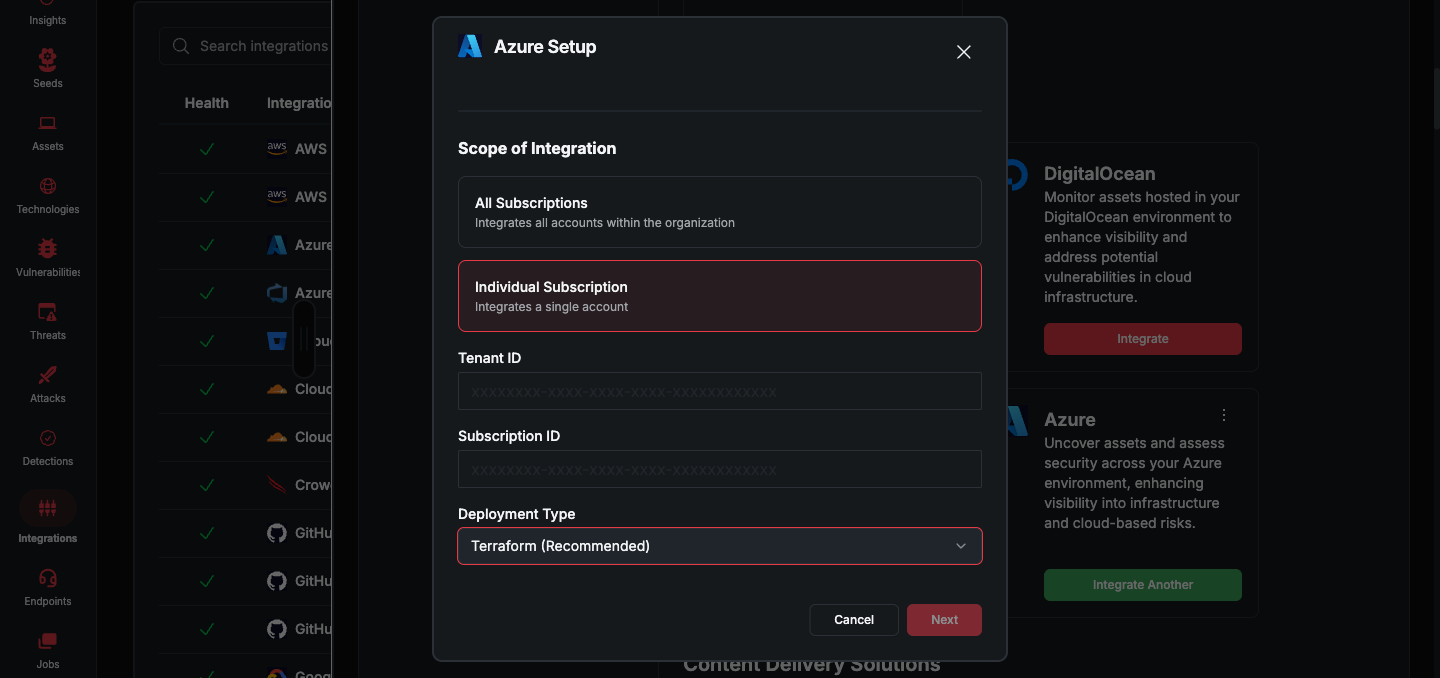Go to Assets section
Viewport: 1440px width, 678px height.
tap(47, 131)
